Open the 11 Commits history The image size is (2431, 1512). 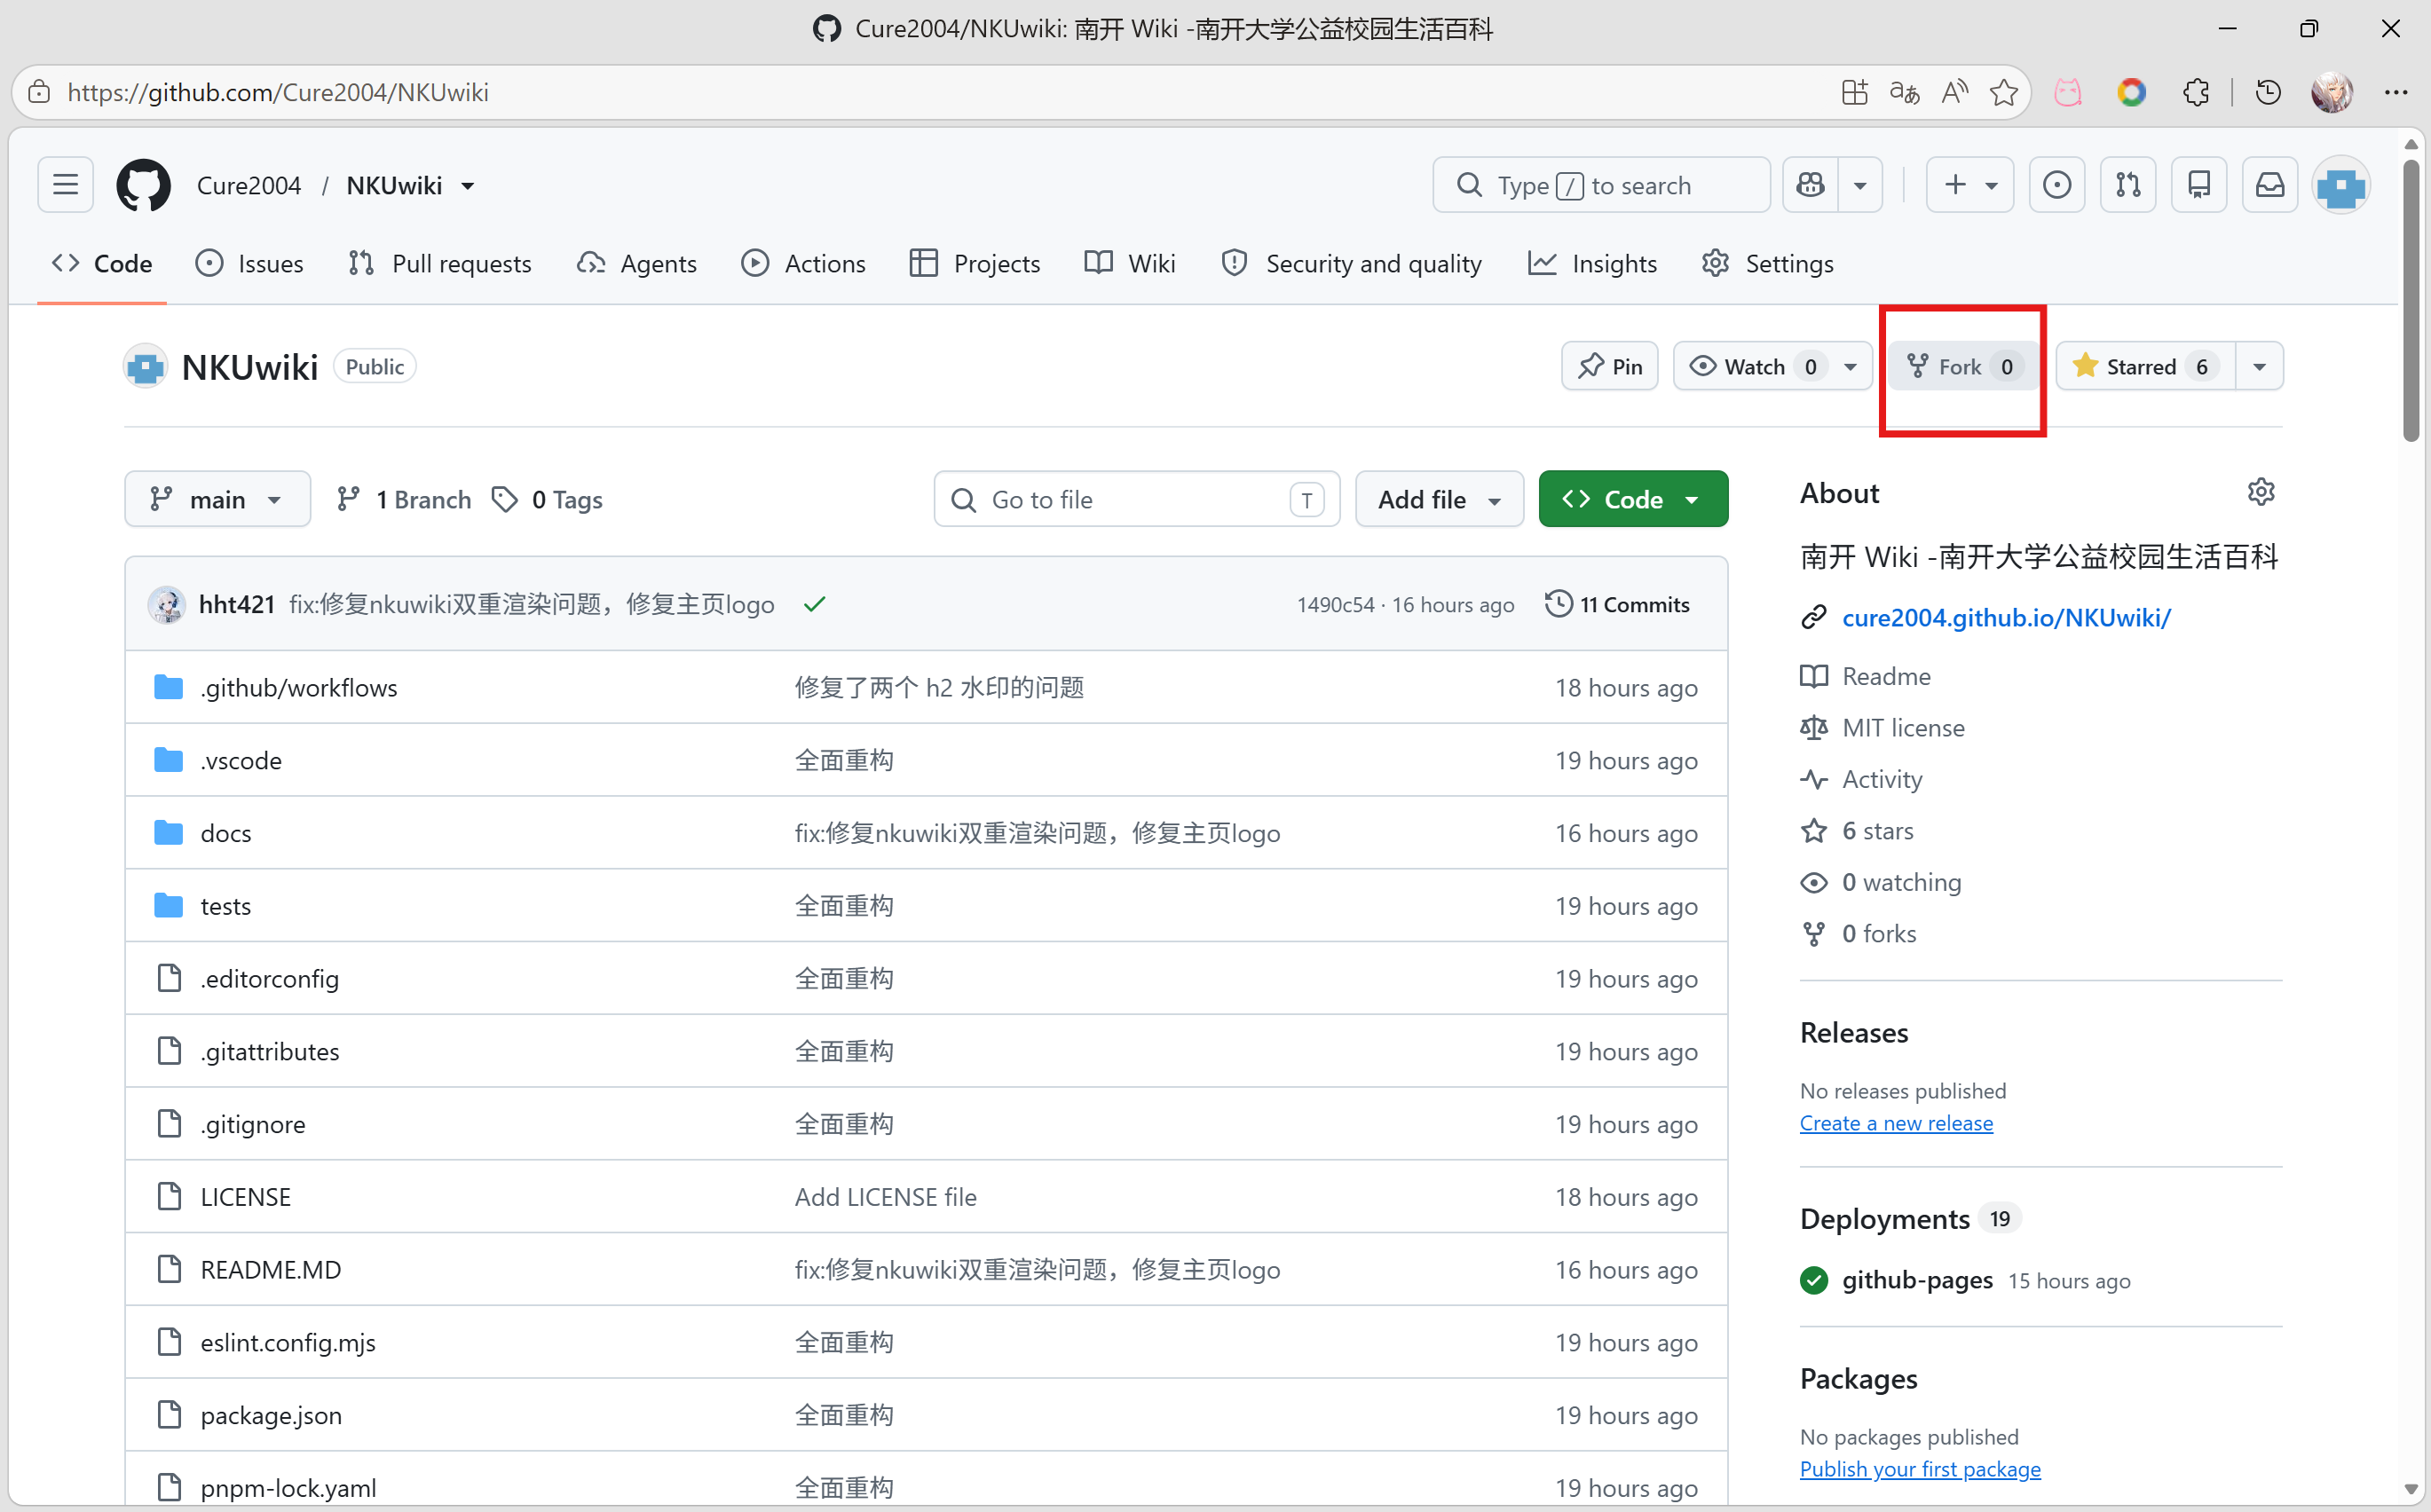[1617, 605]
